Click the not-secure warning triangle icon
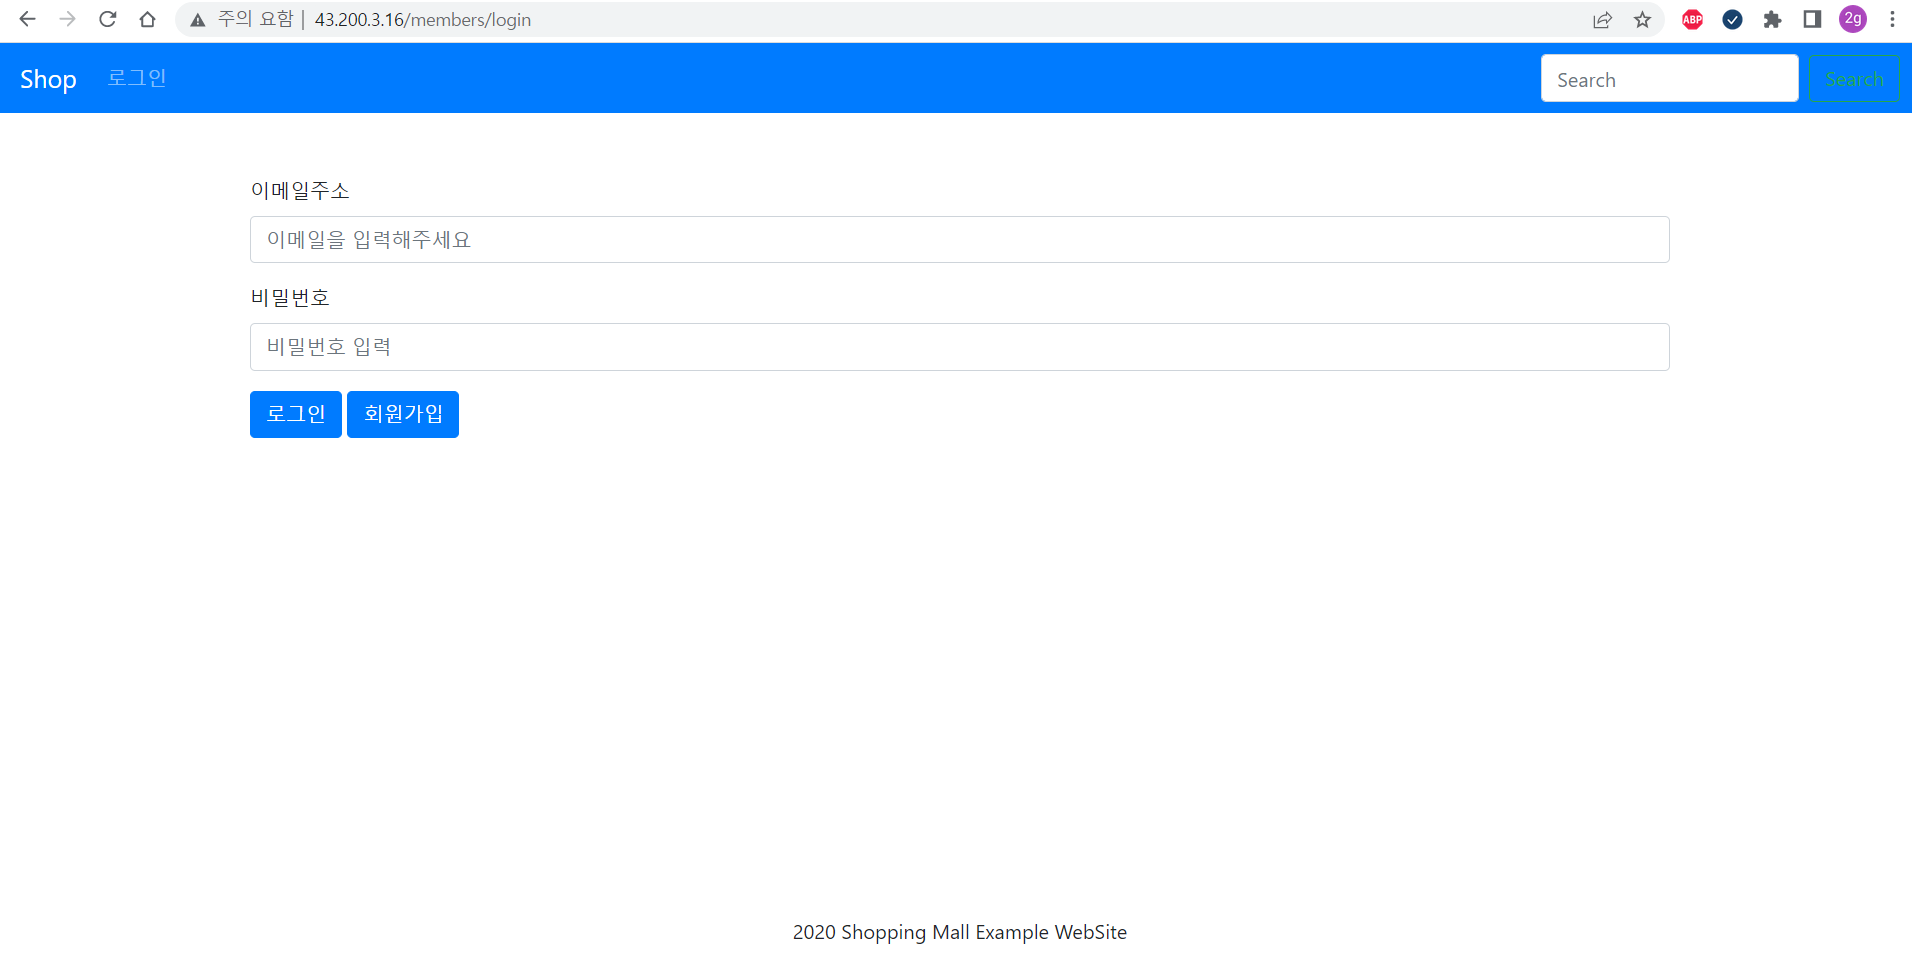The width and height of the screenshot is (1912, 980). click(198, 20)
